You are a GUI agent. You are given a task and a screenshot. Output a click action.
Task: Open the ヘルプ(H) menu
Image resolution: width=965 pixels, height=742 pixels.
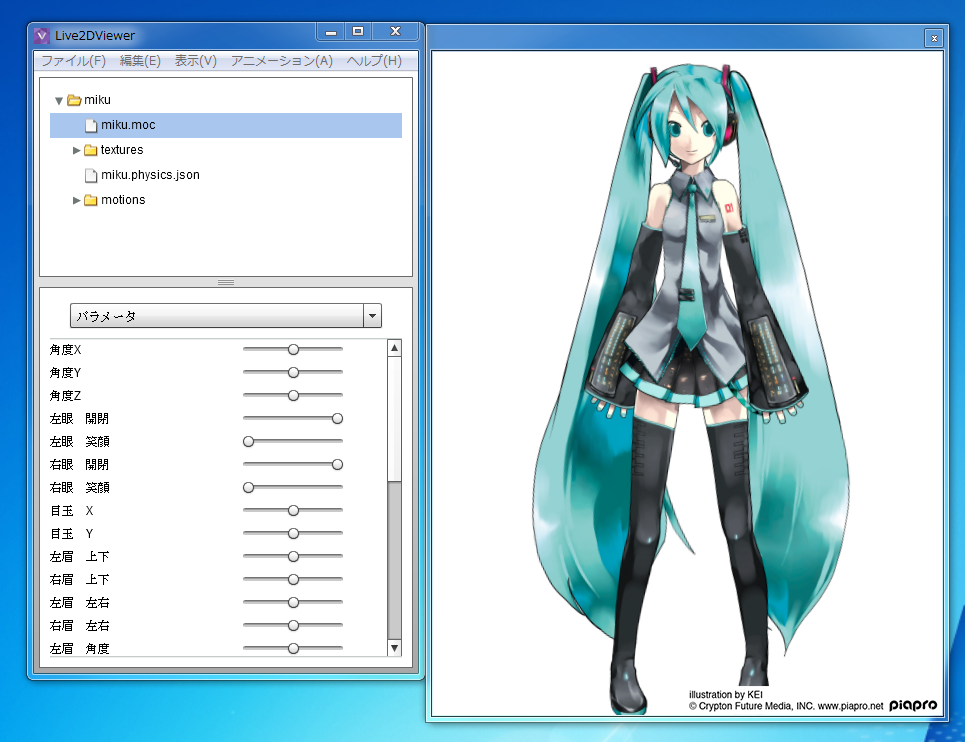(x=374, y=61)
